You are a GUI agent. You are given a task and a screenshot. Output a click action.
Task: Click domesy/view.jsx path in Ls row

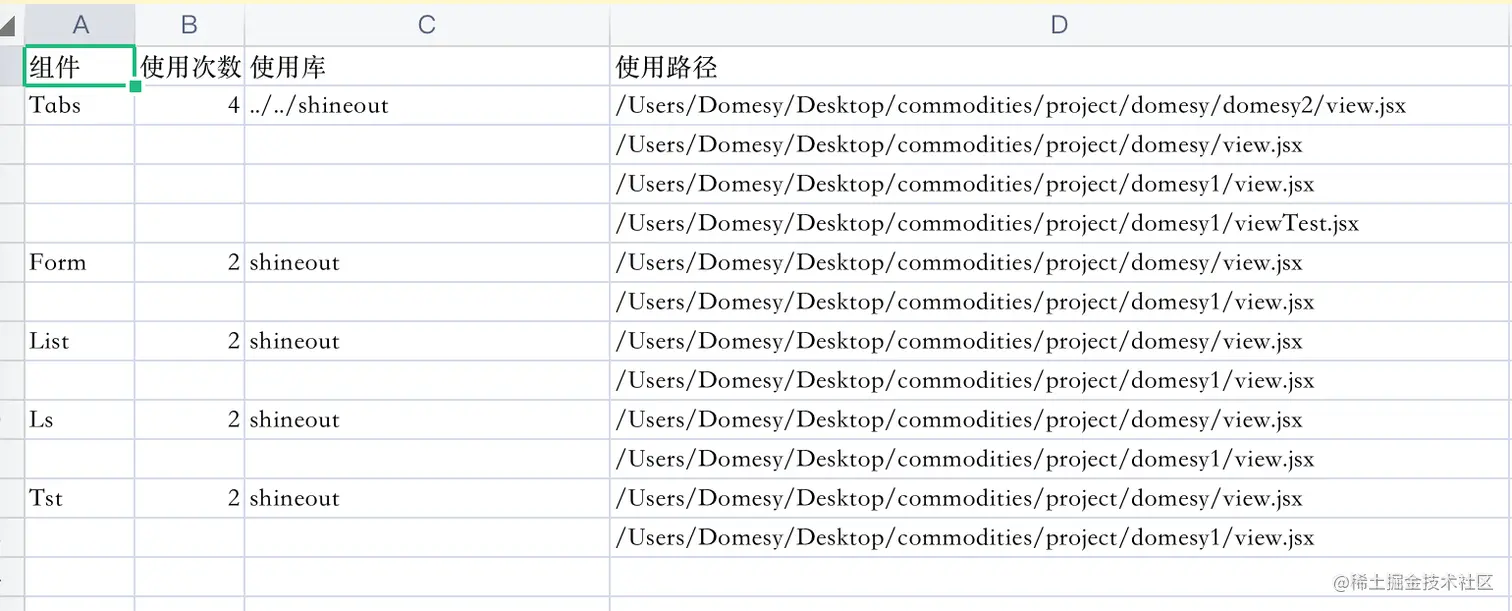coord(1060,419)
